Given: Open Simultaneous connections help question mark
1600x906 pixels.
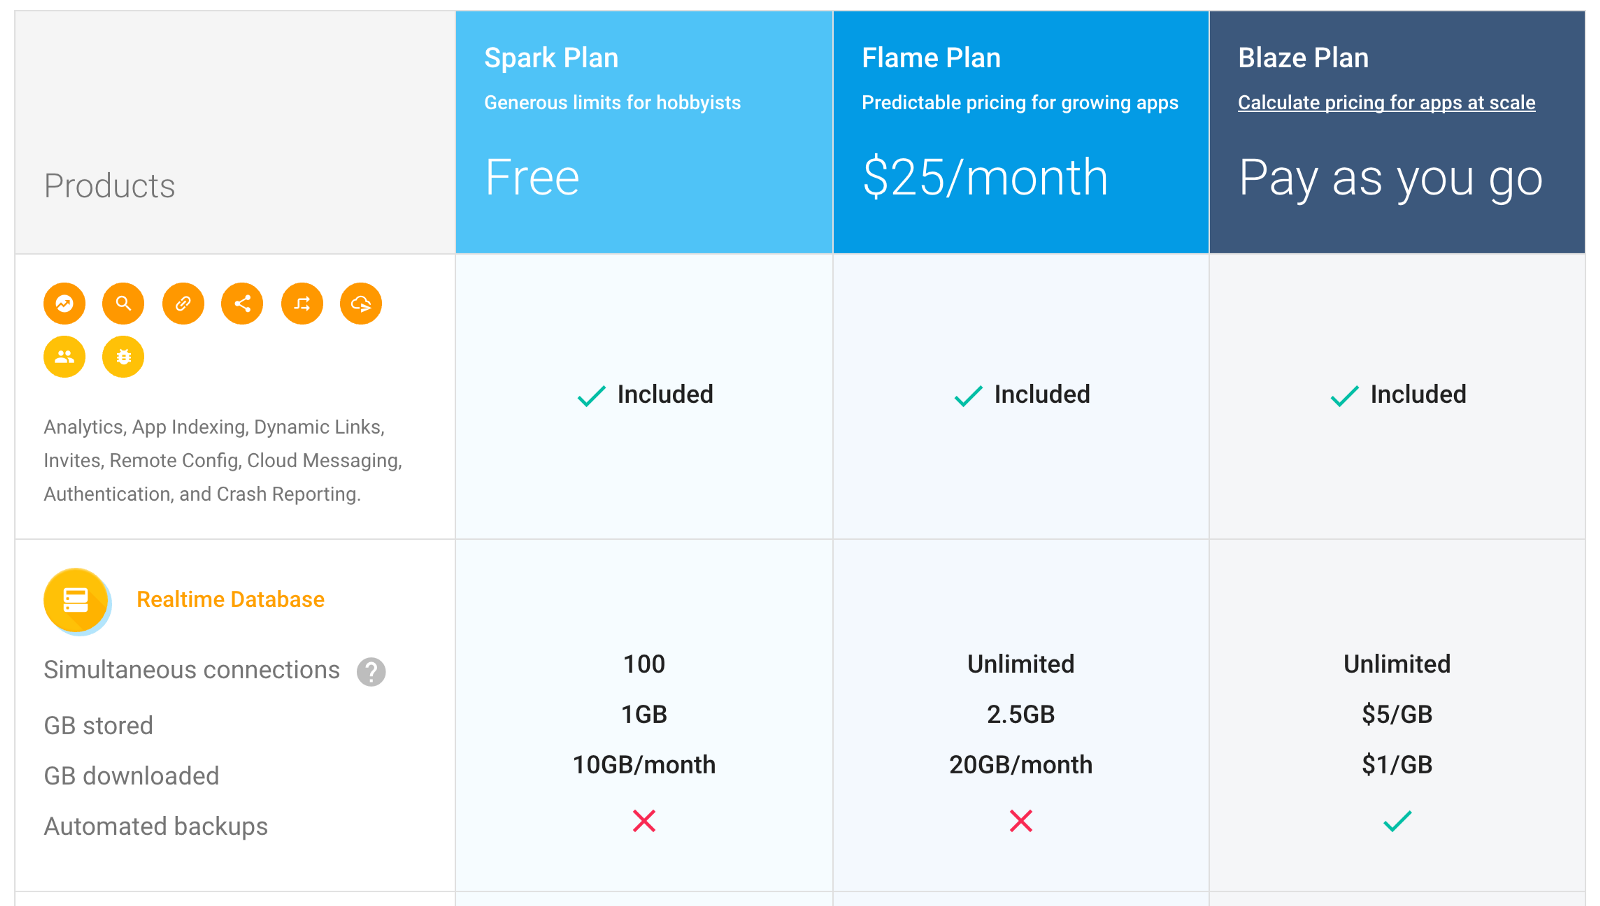Looking at the screenshot, I should tap(371, 672).
